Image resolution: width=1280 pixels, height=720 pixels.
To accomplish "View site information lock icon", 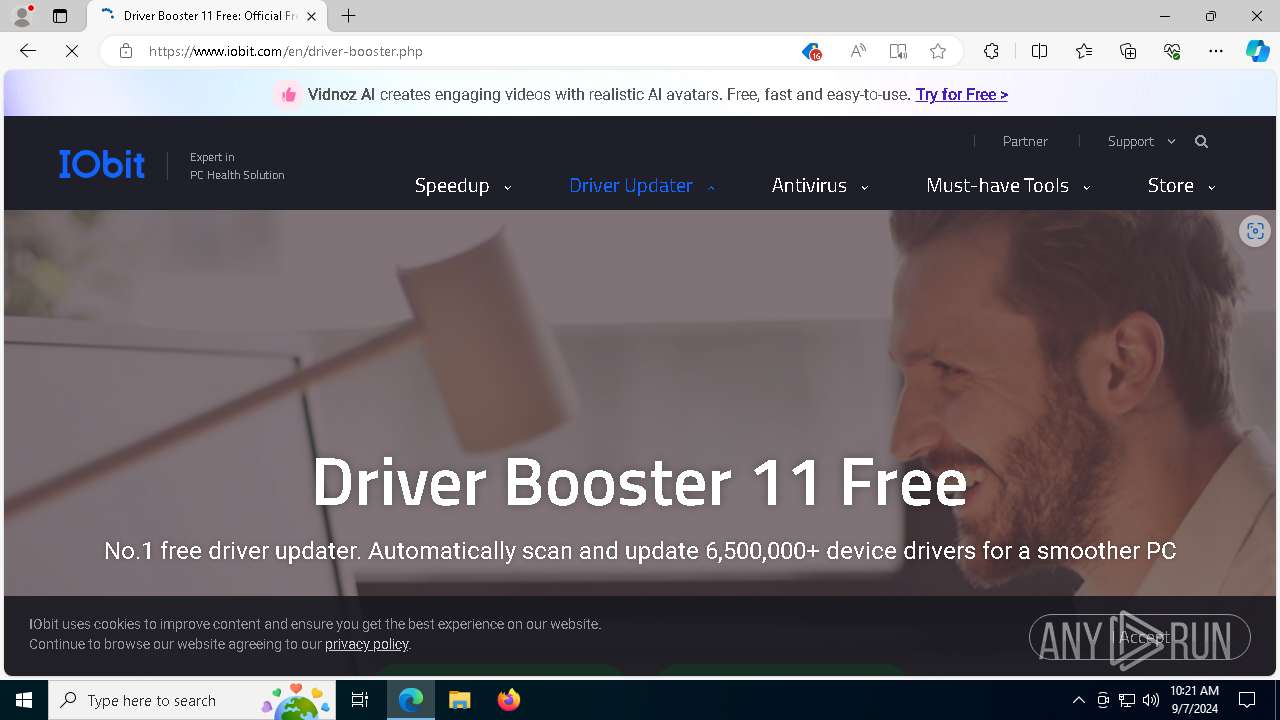I will (x=126, y=51).
